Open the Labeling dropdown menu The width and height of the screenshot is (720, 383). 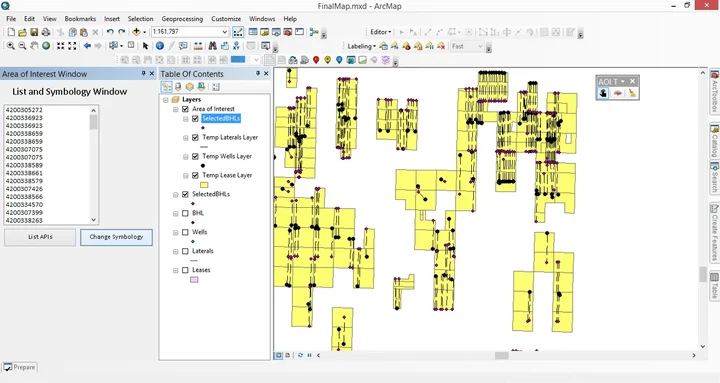[x=361, y=46]
